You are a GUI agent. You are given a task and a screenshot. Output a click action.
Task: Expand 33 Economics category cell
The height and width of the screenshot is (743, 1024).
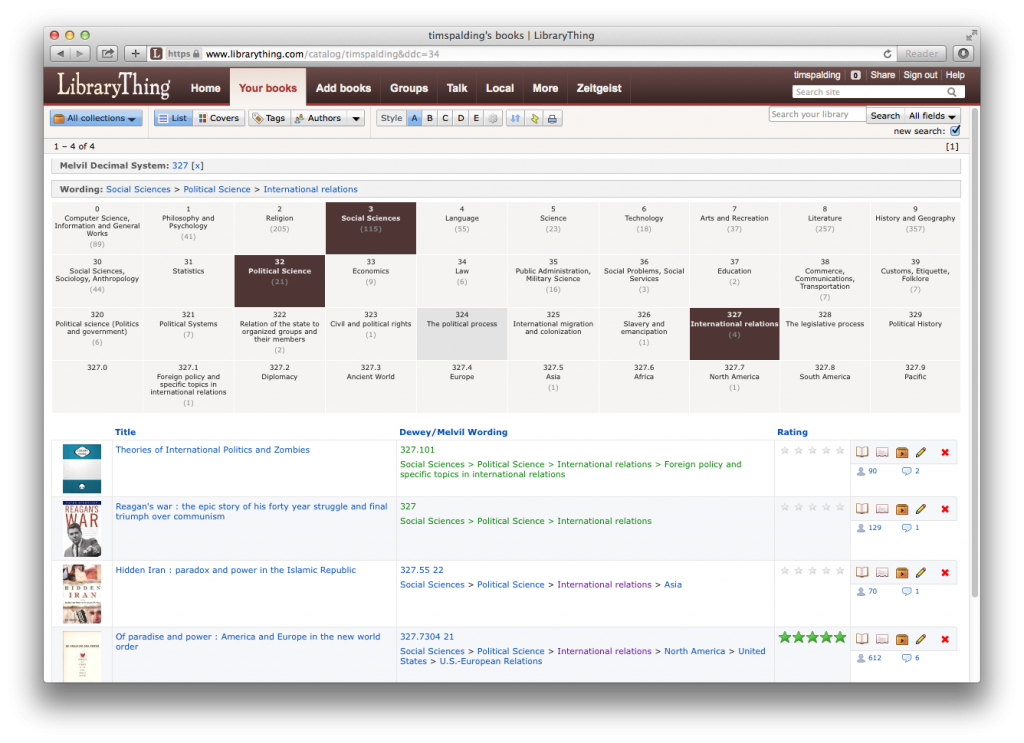(371, 281)
